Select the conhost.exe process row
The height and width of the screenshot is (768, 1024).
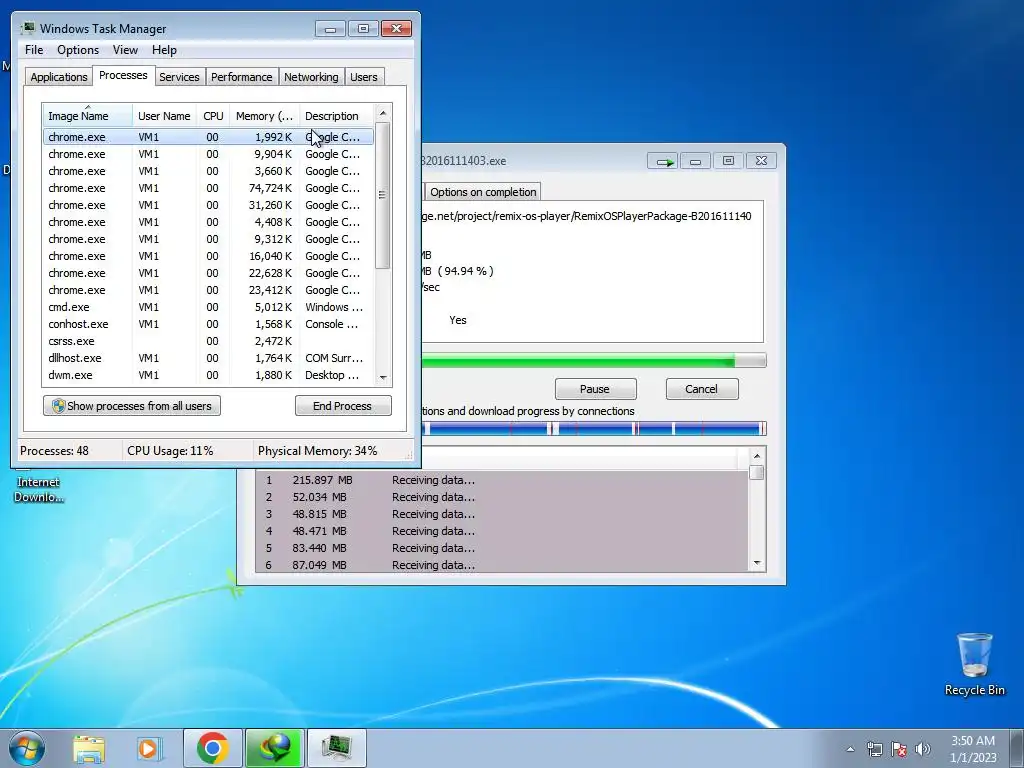[208, 324]
